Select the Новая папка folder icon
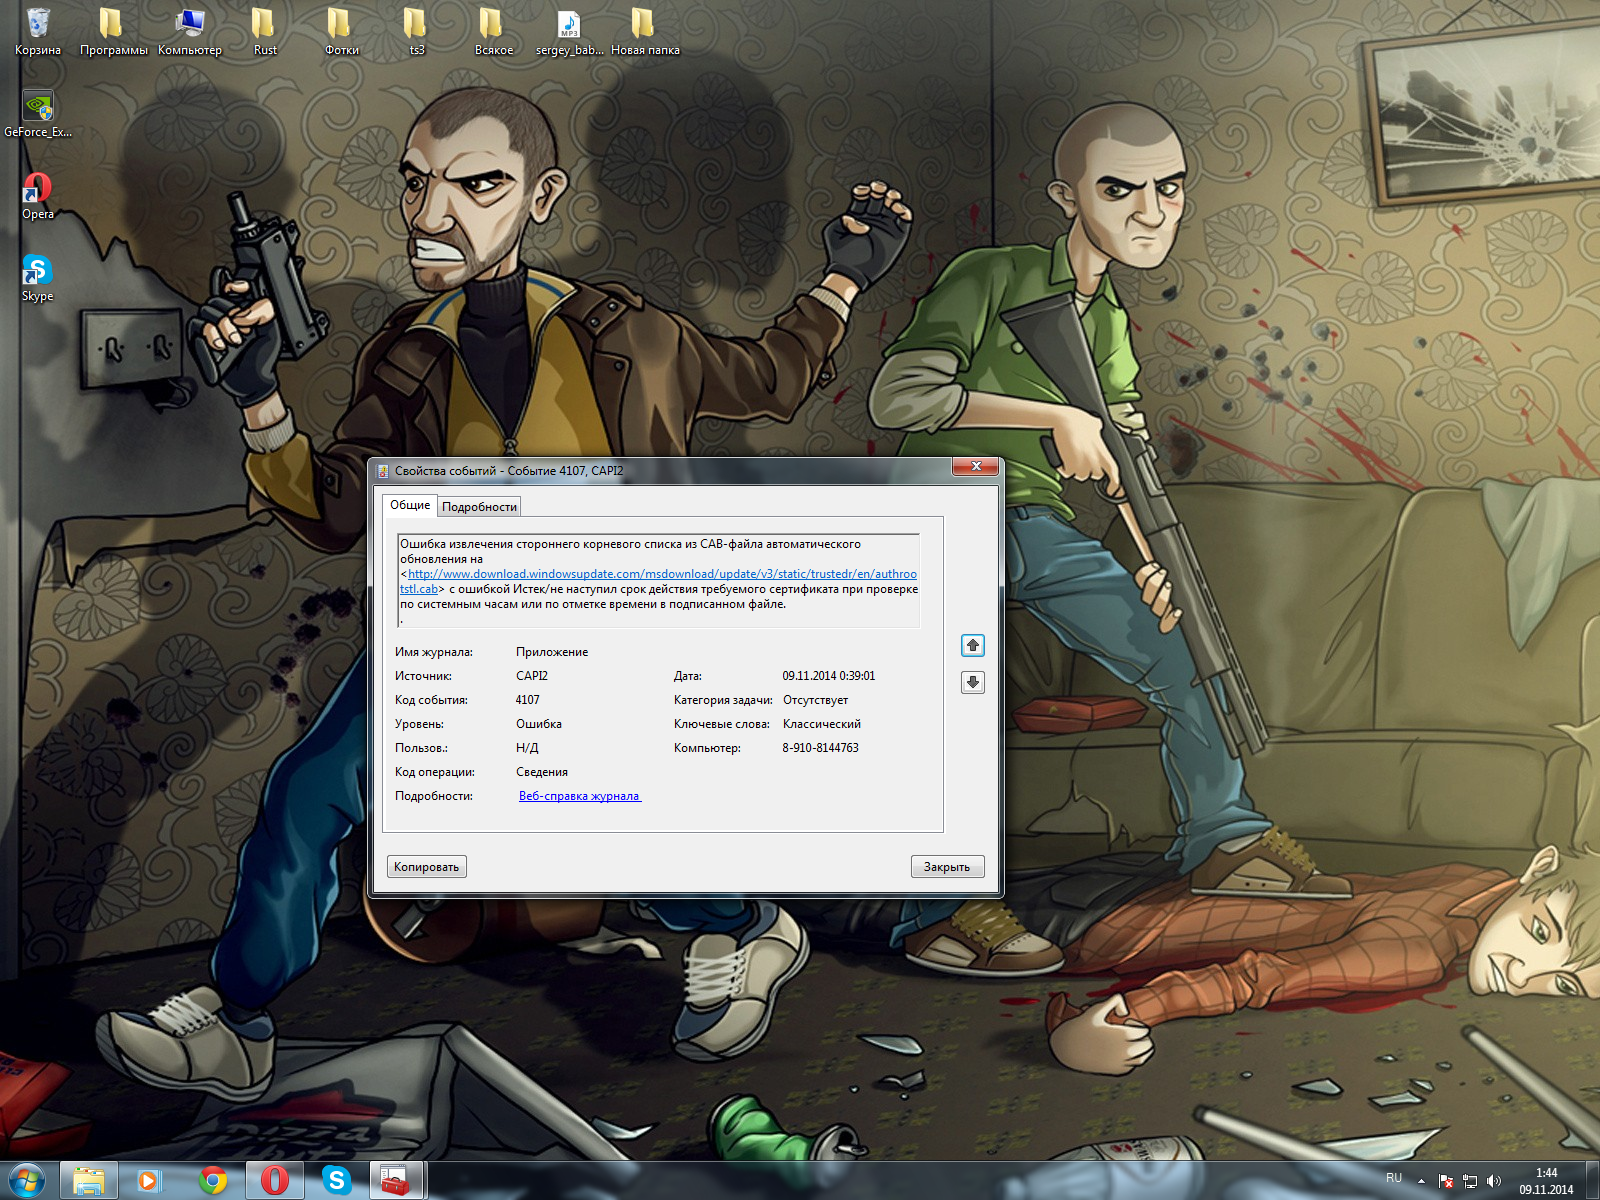This screenshot has width=1600, height=1200. pos(645,30)
